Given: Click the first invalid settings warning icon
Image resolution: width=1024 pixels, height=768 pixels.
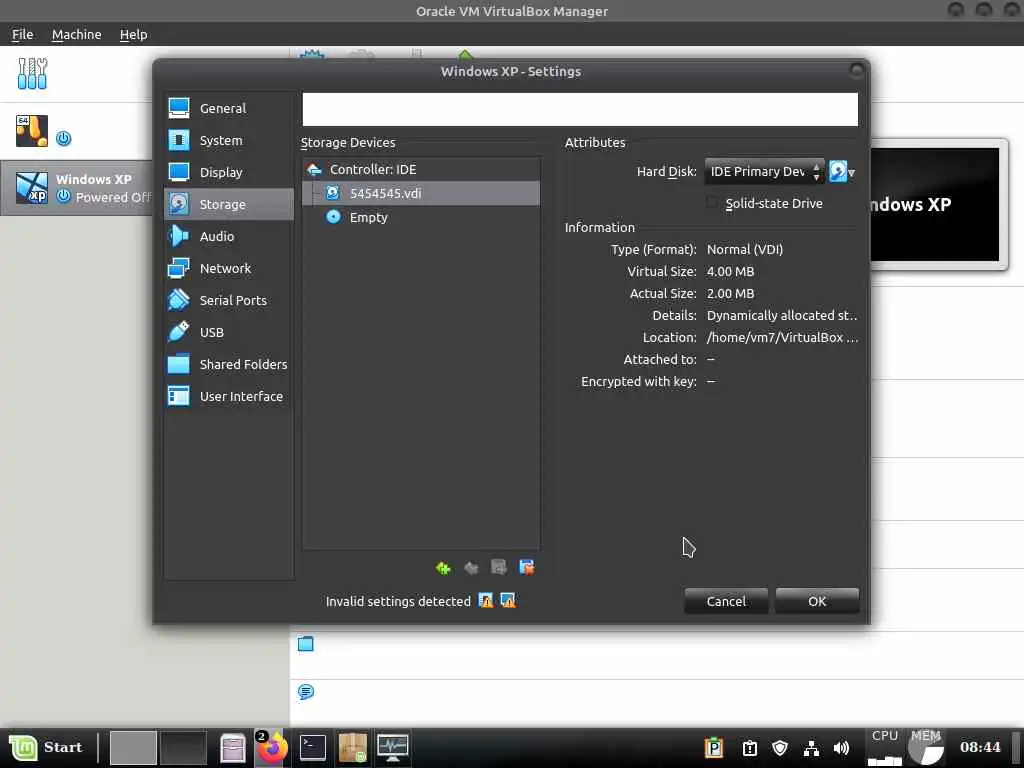Looking at the screenshot, I should point(486,600).
